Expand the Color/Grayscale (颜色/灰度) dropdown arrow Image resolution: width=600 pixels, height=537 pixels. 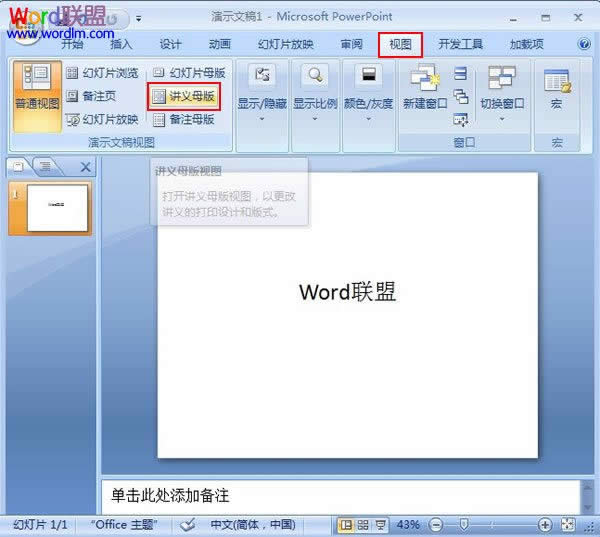pos(368,119)
